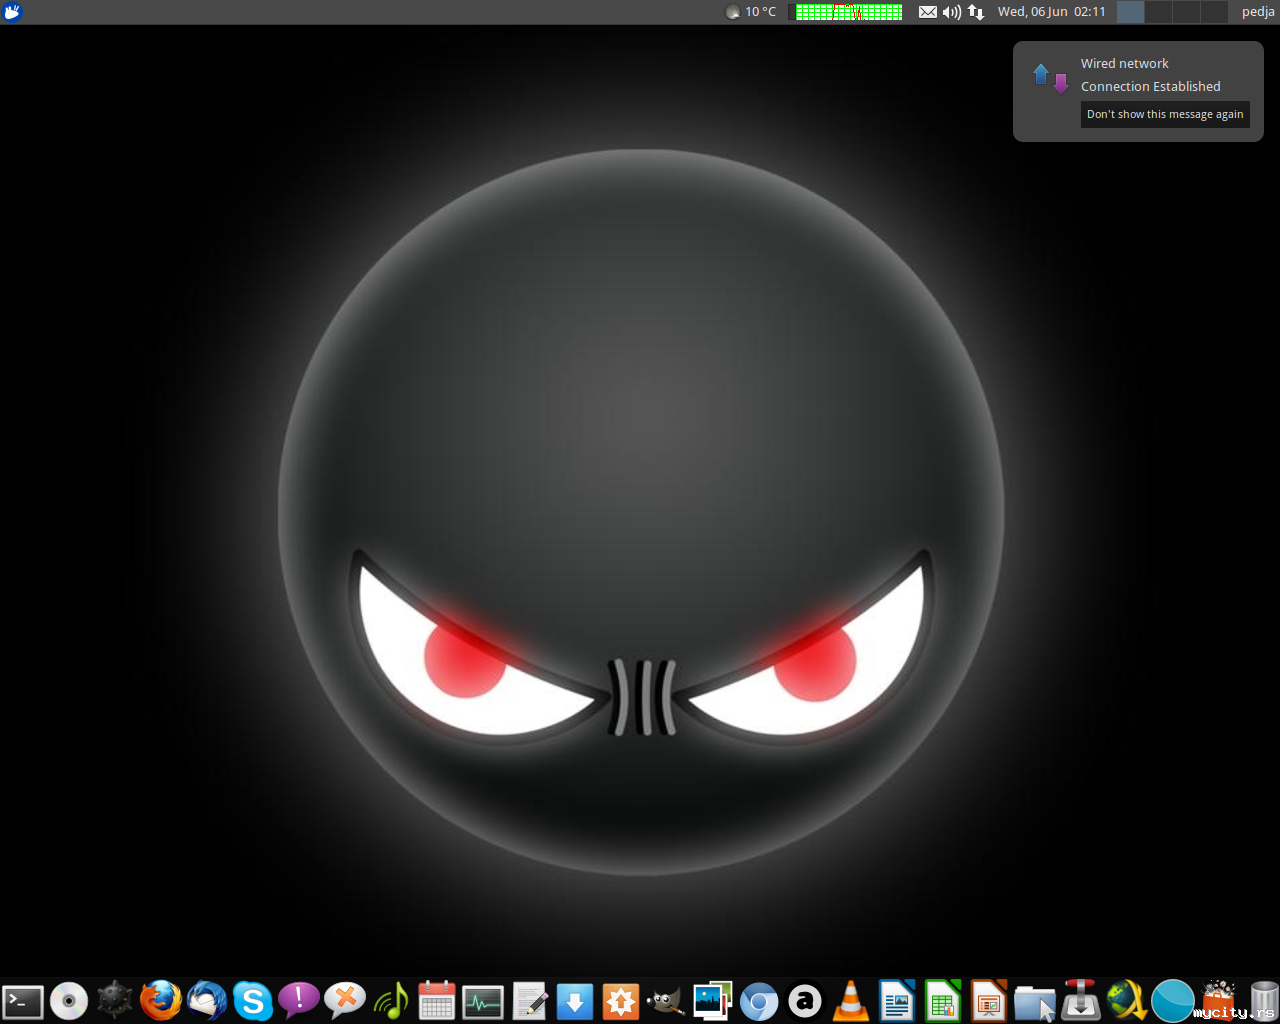Launch the Chromium browser
1280x1024 pixels.
click(759, 1001)
